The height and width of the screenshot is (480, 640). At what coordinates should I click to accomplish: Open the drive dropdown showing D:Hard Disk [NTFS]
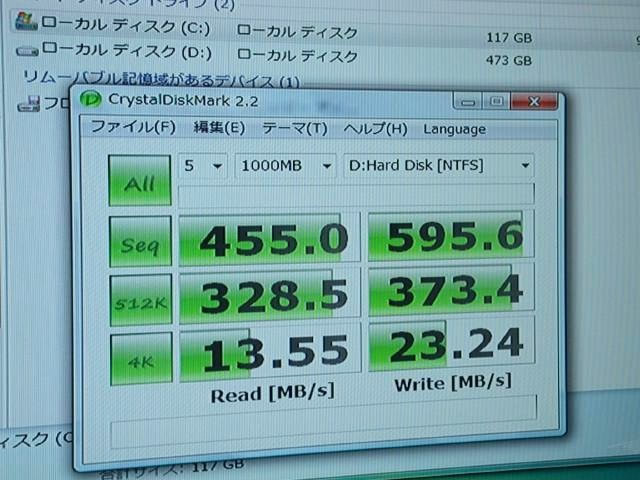tap(439, 166)
